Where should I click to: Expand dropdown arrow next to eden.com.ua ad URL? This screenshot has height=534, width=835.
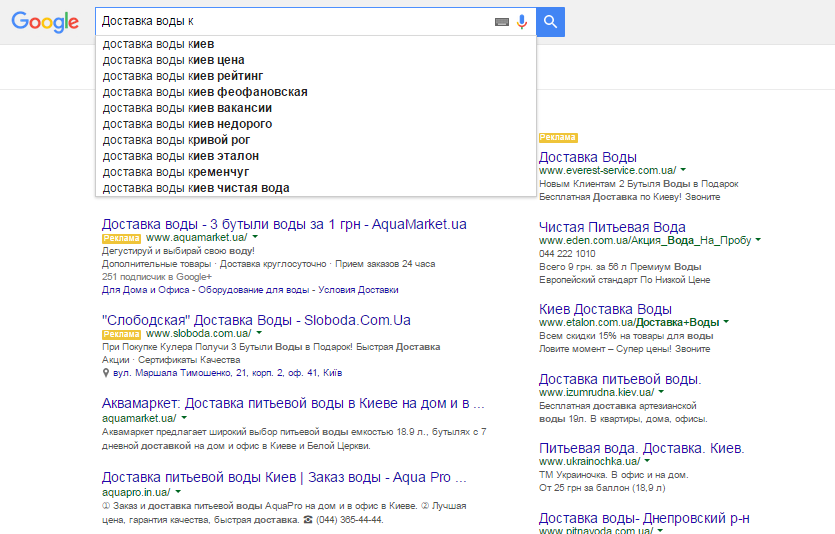pos(758,240)
